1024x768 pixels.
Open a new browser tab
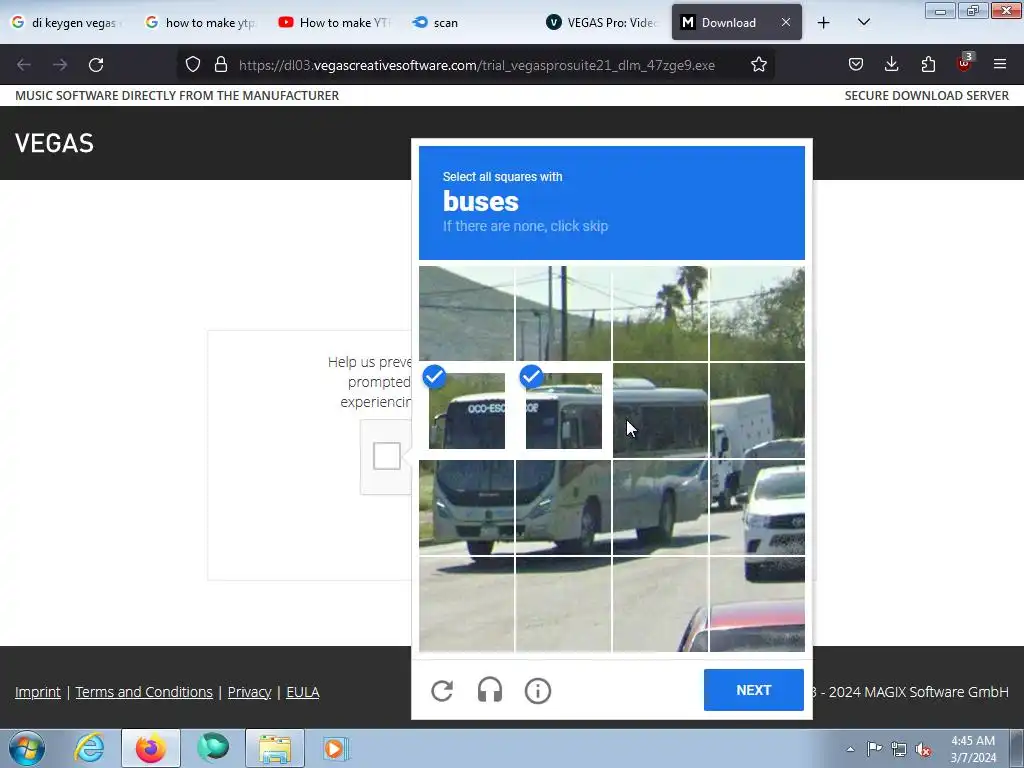tap(824, 23)
